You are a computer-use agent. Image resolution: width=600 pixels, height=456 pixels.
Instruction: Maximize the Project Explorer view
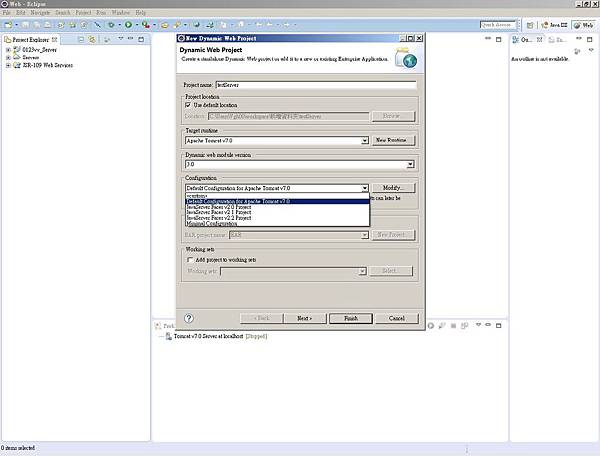[141, 39]
